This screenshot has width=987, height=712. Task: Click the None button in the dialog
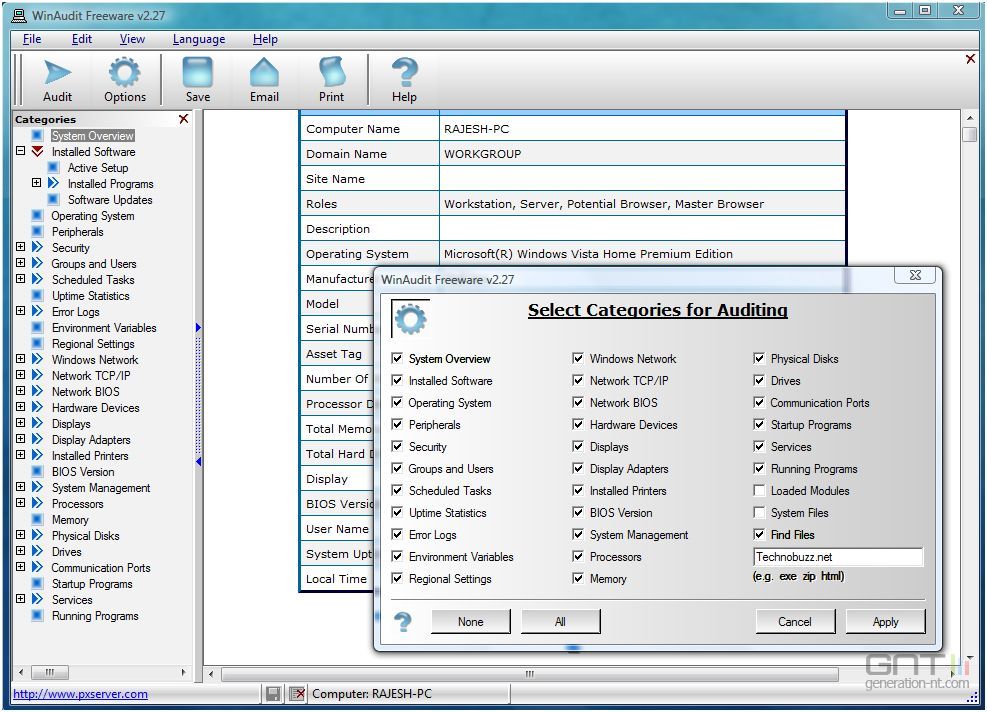tap(471, 621)
